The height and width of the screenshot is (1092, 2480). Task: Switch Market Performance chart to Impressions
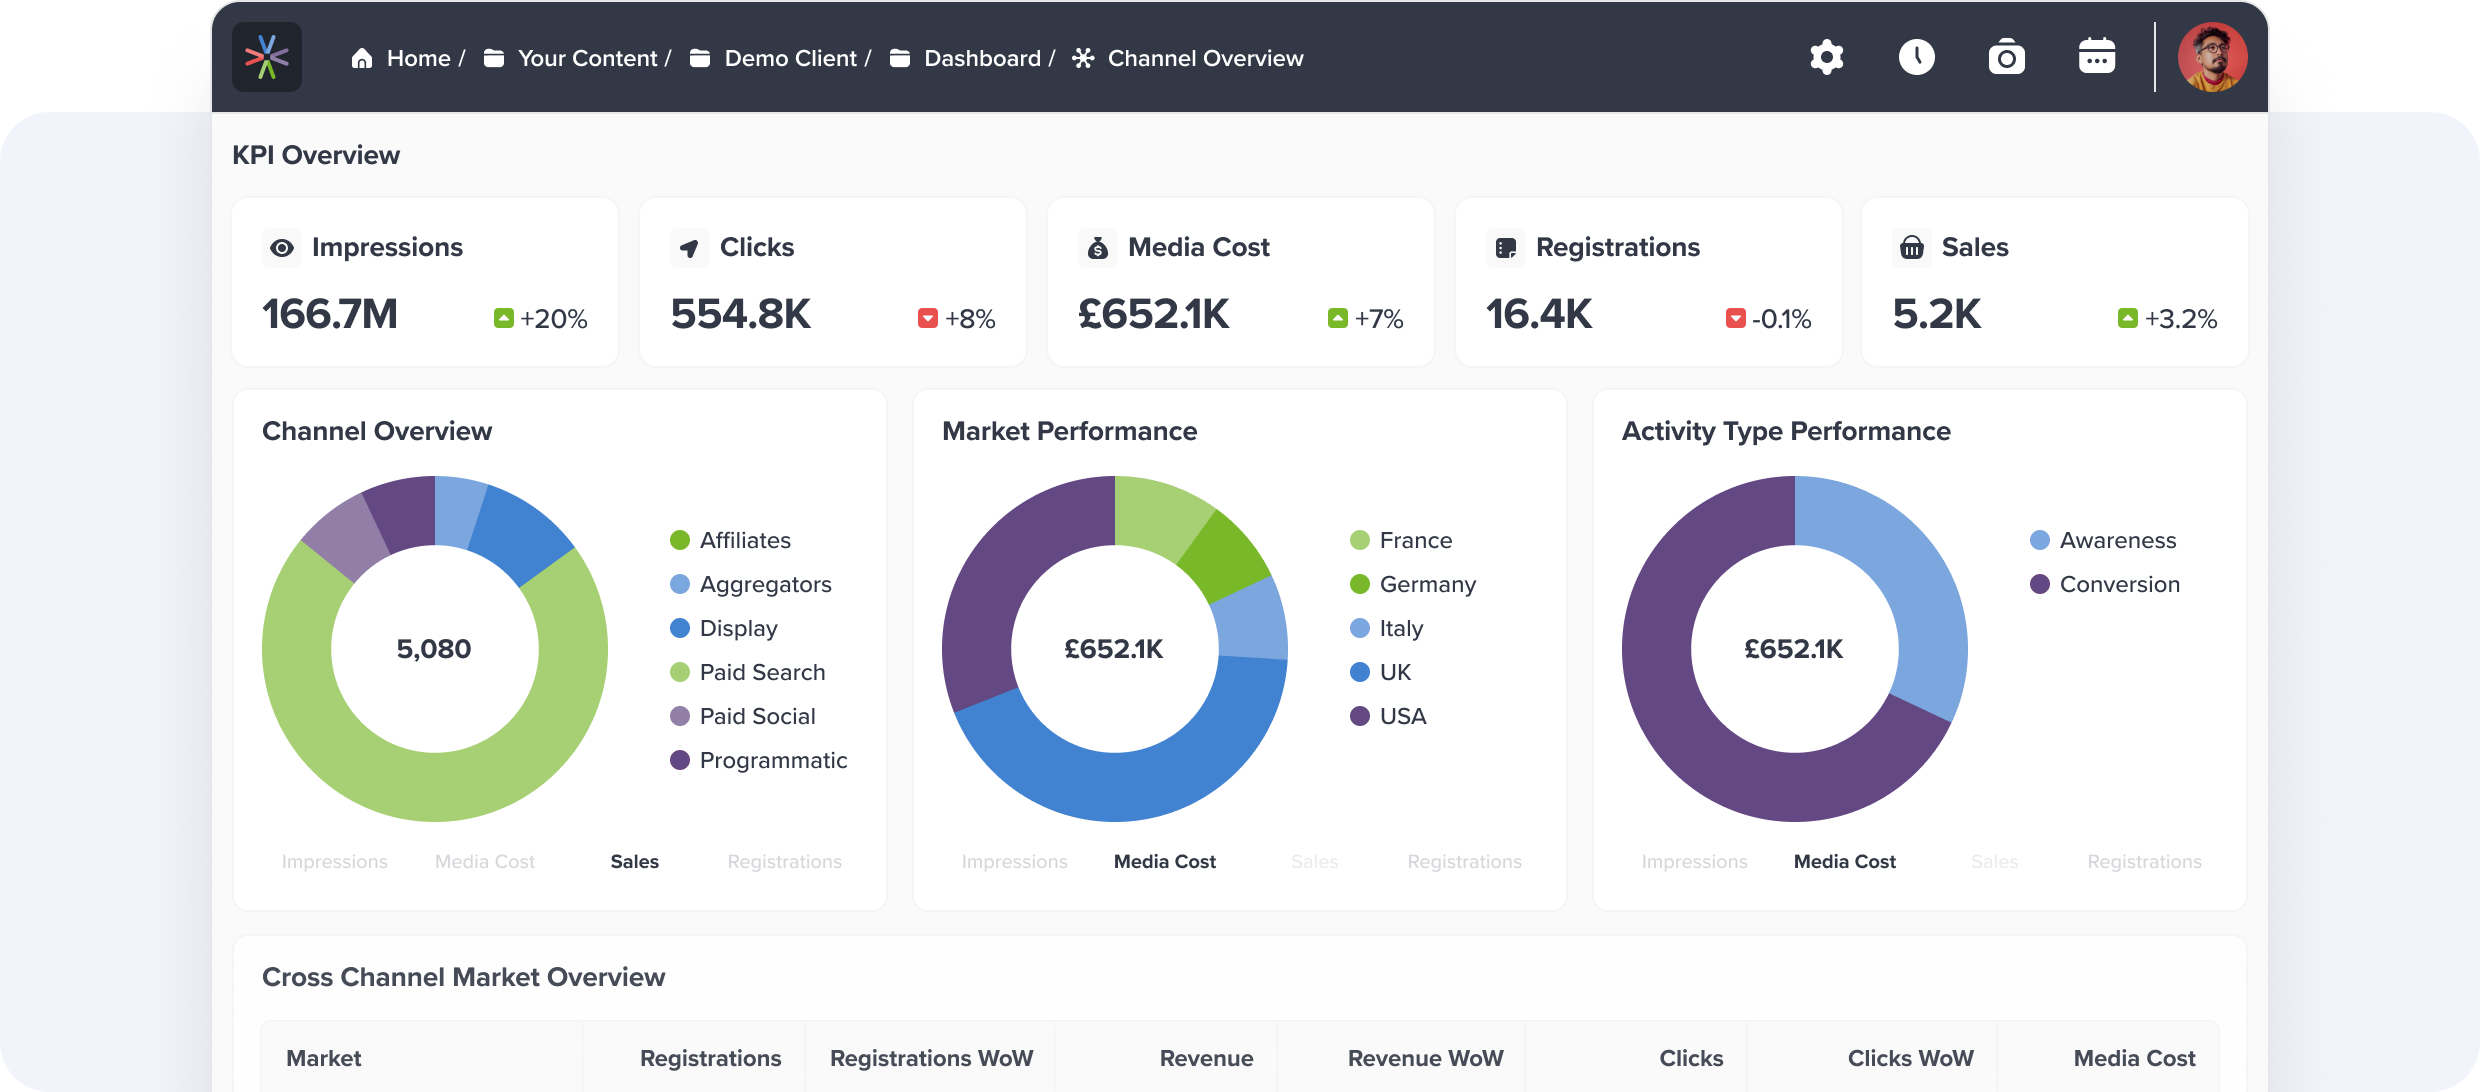click(1014, 861)
